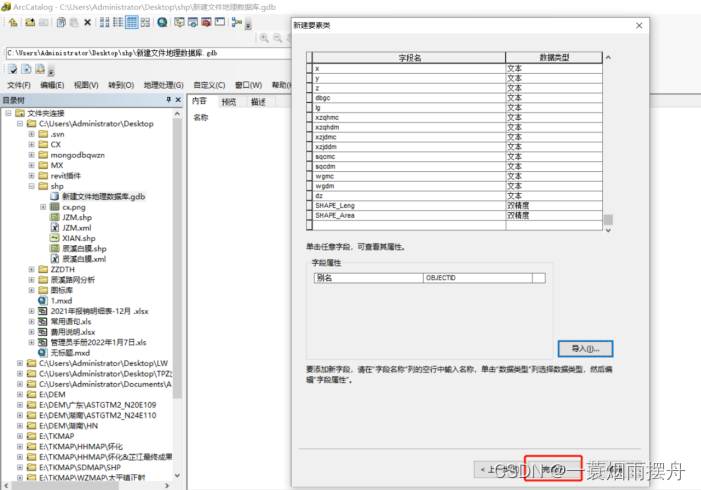Image resolution: width=701 pixels, height=490 pixels.
Task: Click the OBJECTID alias value cell
Action: click(477, 278)
